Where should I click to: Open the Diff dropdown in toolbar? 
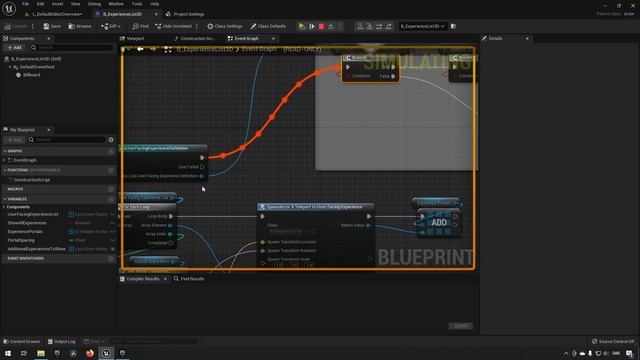pyautogui.click(x=111, y=26)
